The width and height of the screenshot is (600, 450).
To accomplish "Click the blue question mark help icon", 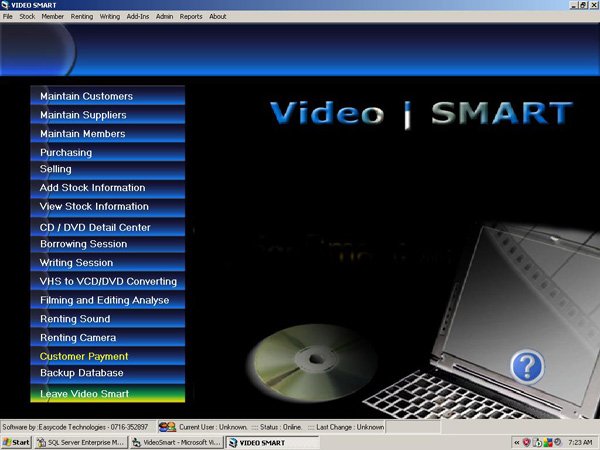I will point(526,367).
